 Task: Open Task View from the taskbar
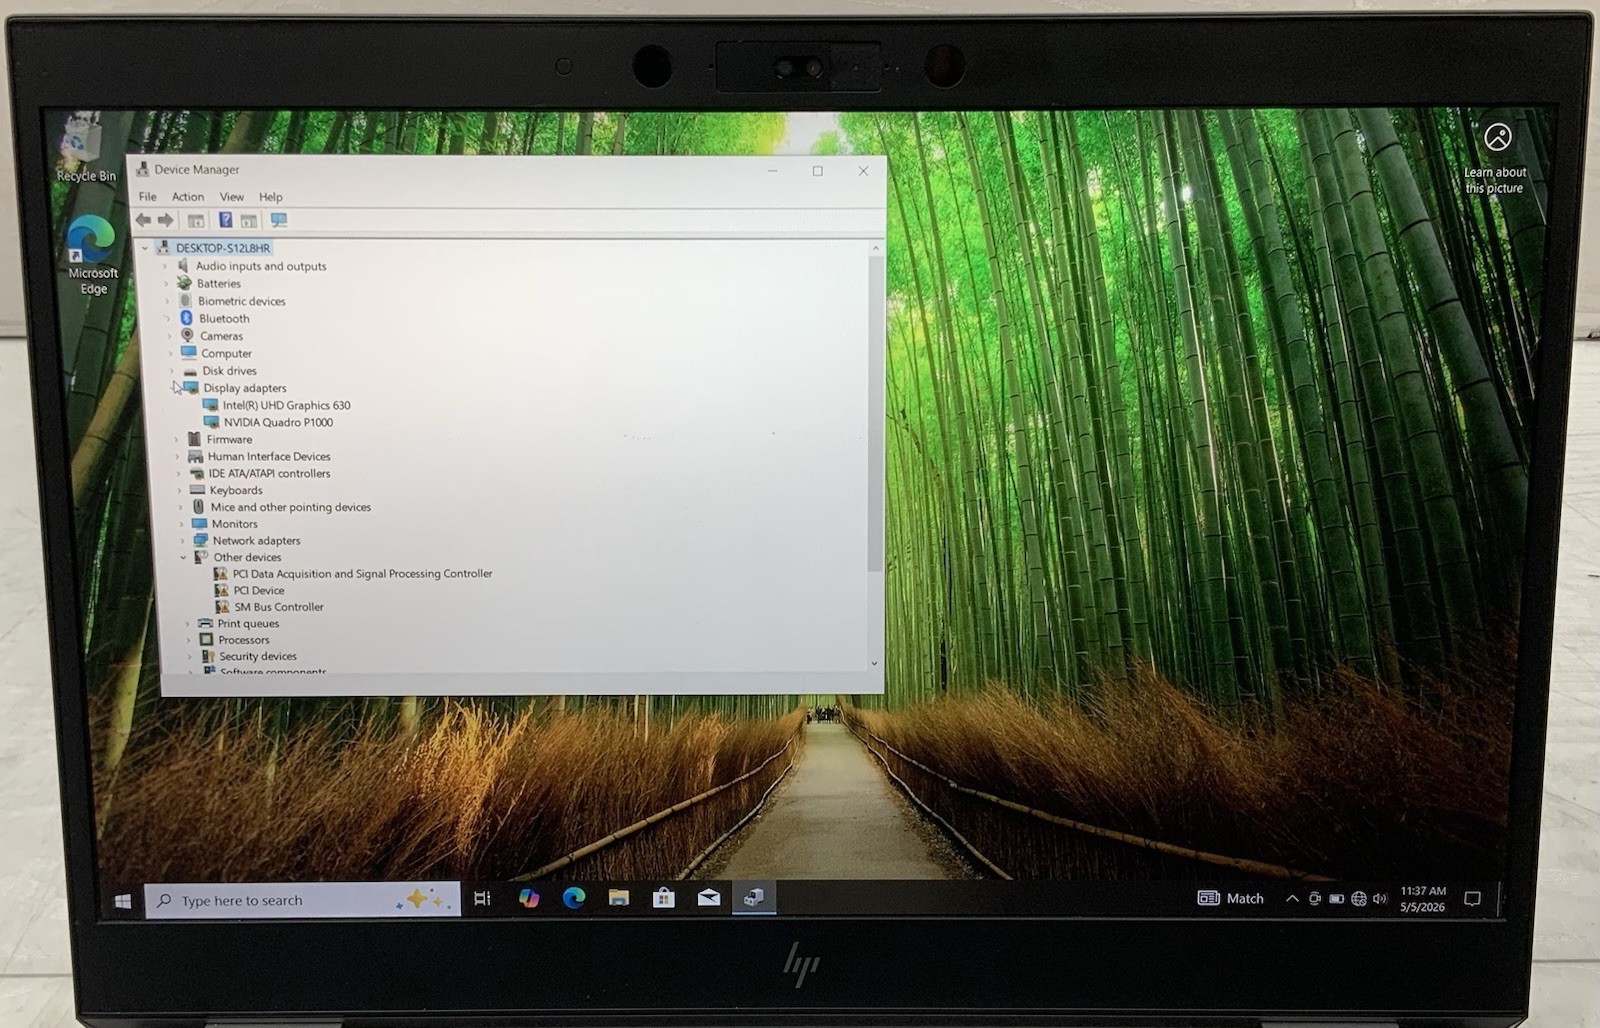click(x=482, y=898)
